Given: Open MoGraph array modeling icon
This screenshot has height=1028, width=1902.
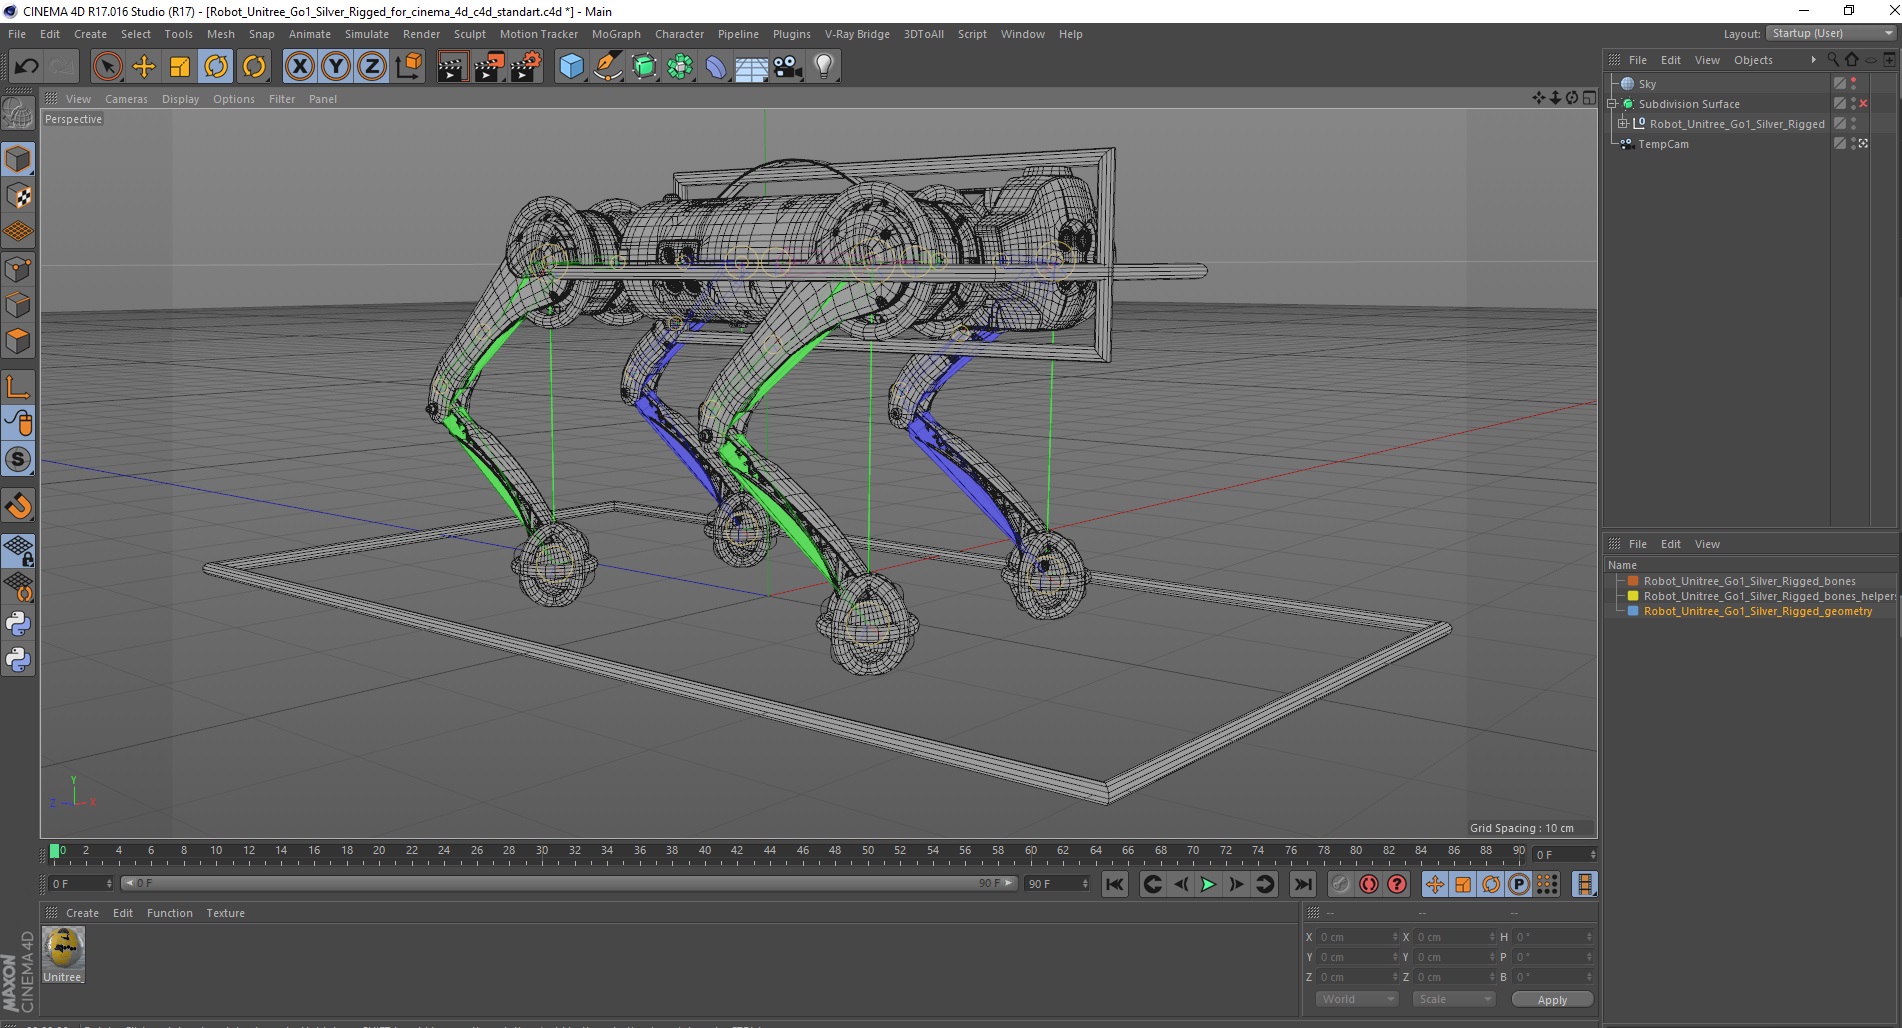Looking at the screenshot, I should click(x=680, y=67).
